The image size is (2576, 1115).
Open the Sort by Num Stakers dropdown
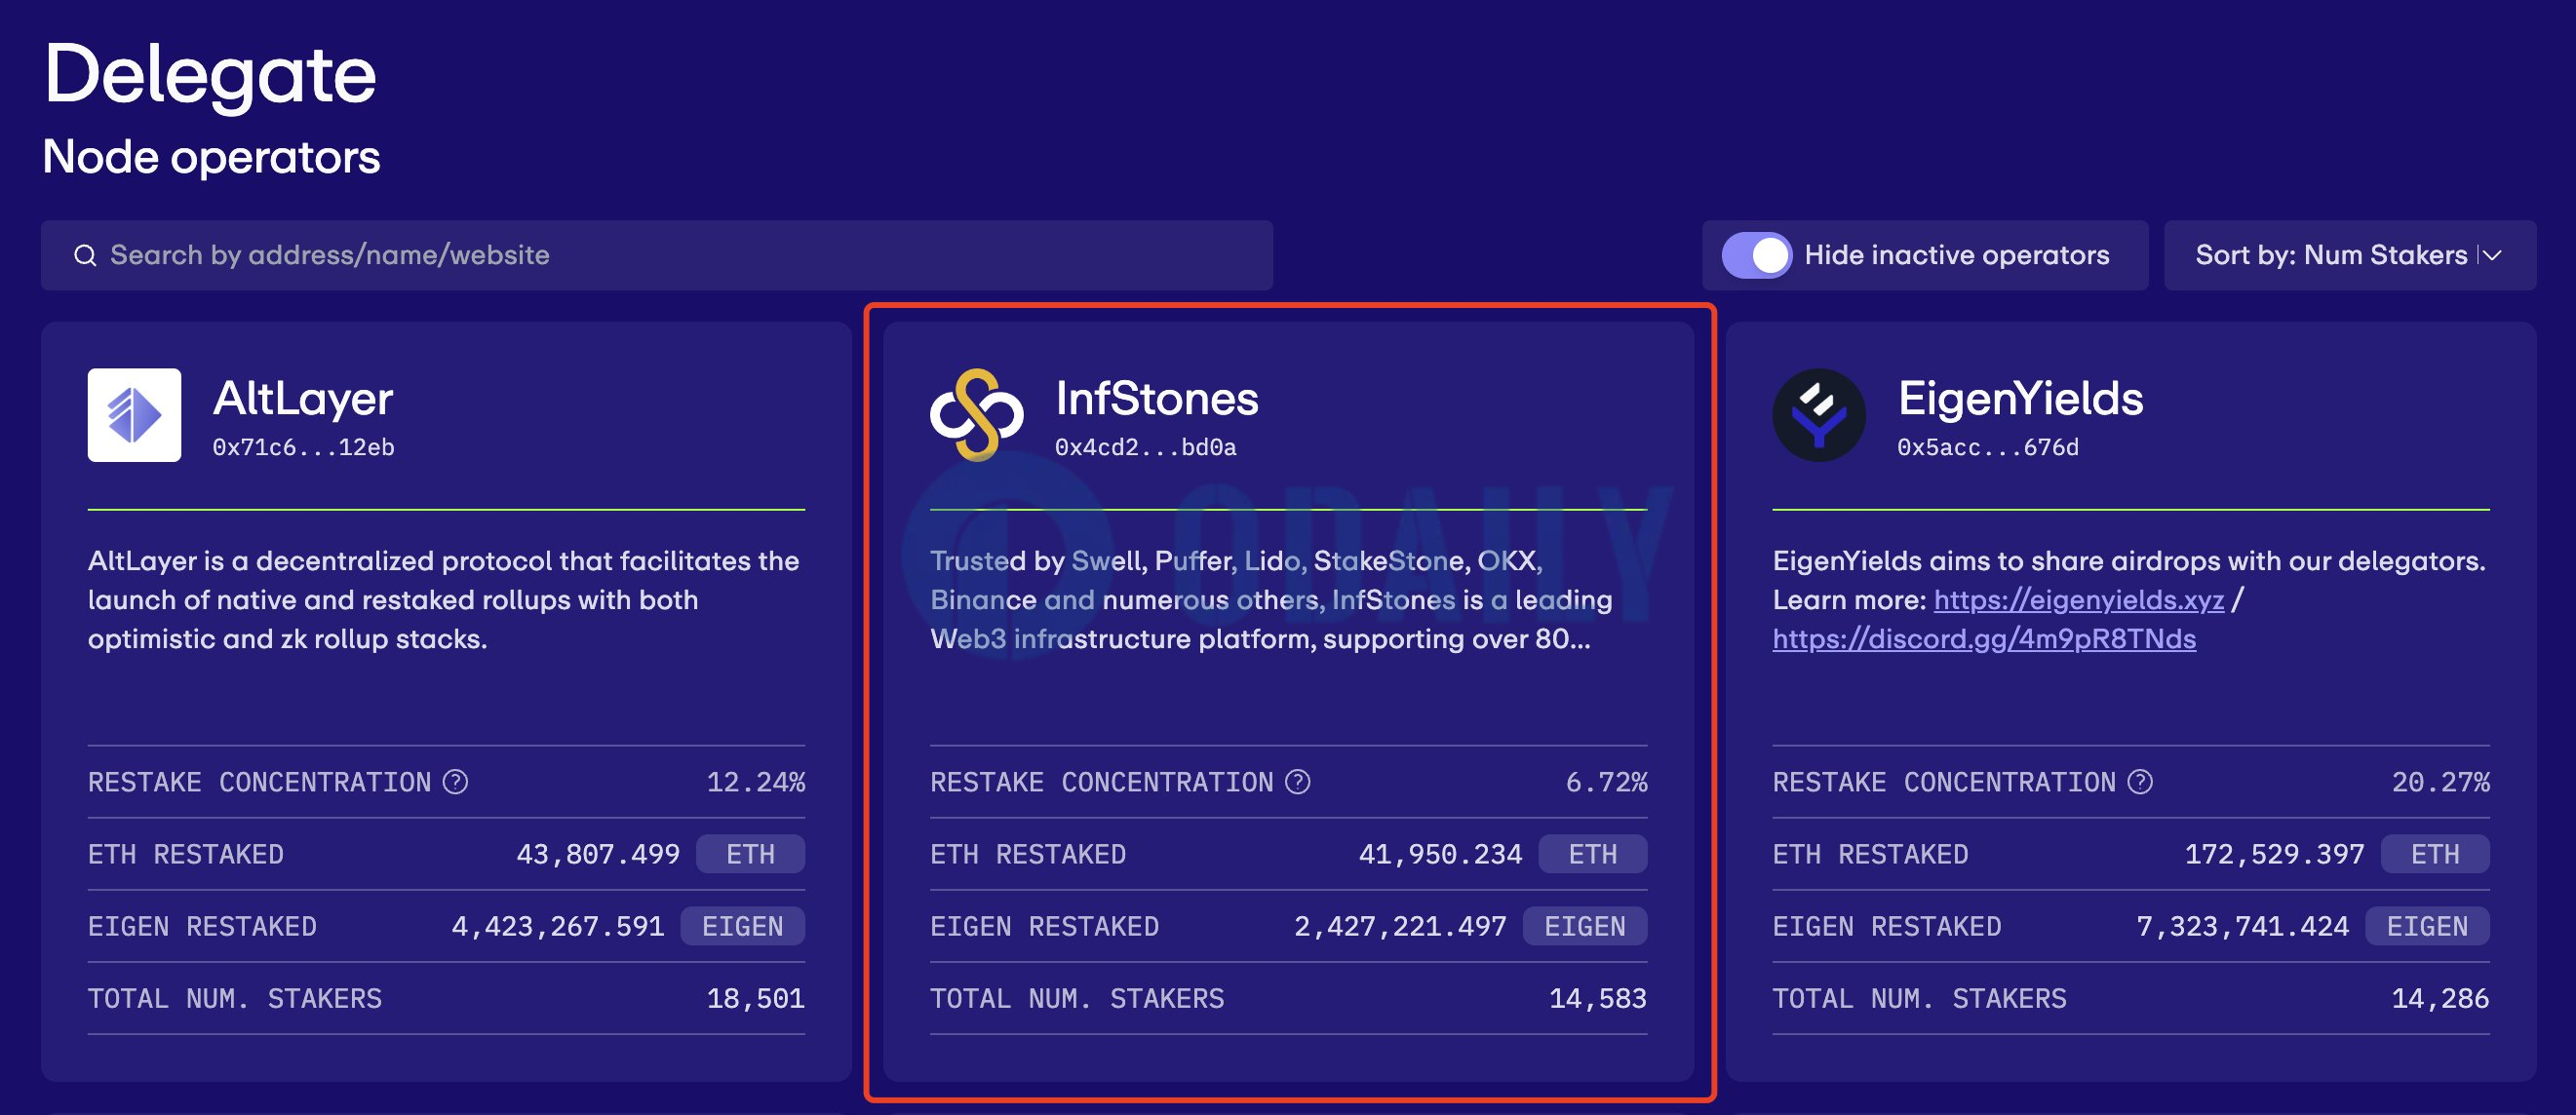[2350, 256]
